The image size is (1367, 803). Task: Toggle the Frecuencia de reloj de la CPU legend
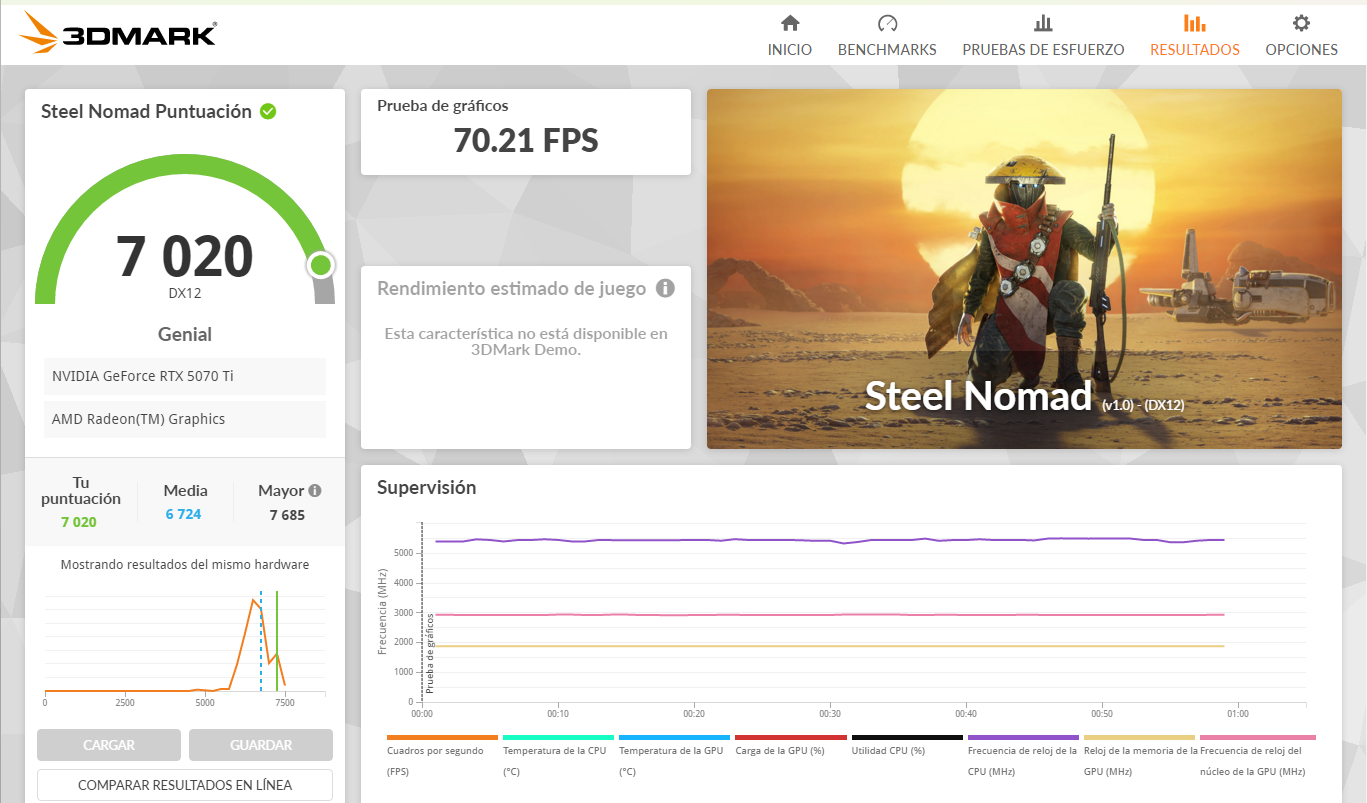coord(1022,755)
